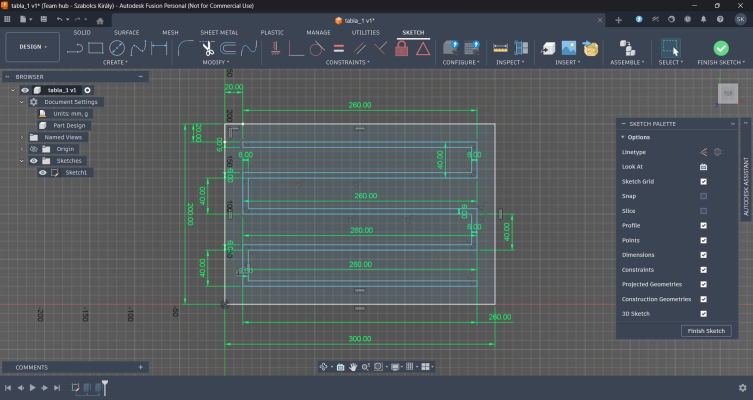
Task: Activate the Trim scissors tool
Action: [207, 47]
